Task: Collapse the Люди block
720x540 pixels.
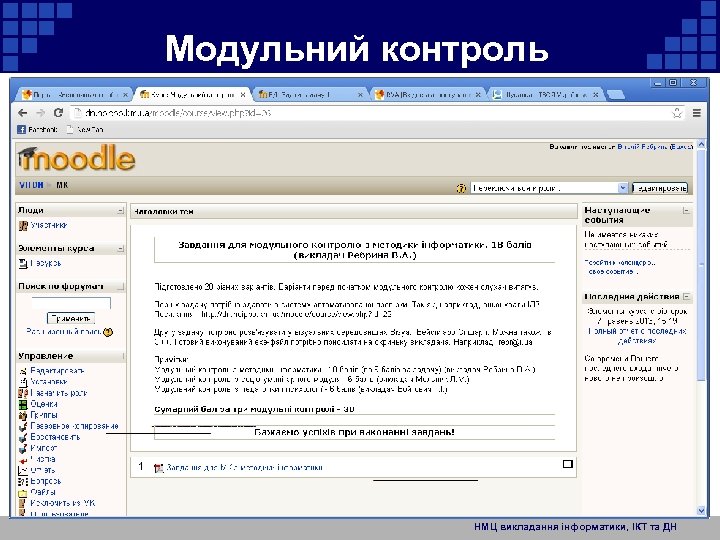Action: pos(120,211)
